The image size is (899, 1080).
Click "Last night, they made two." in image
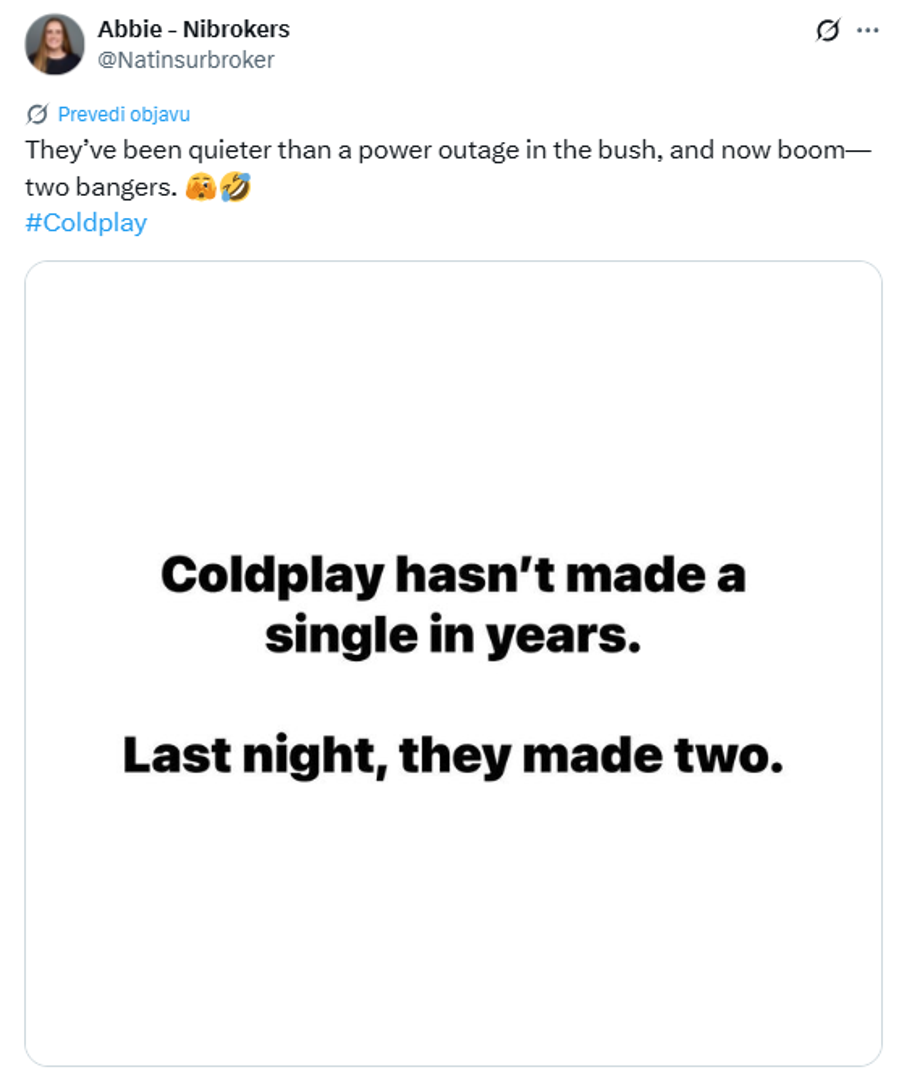click(452, 757)
